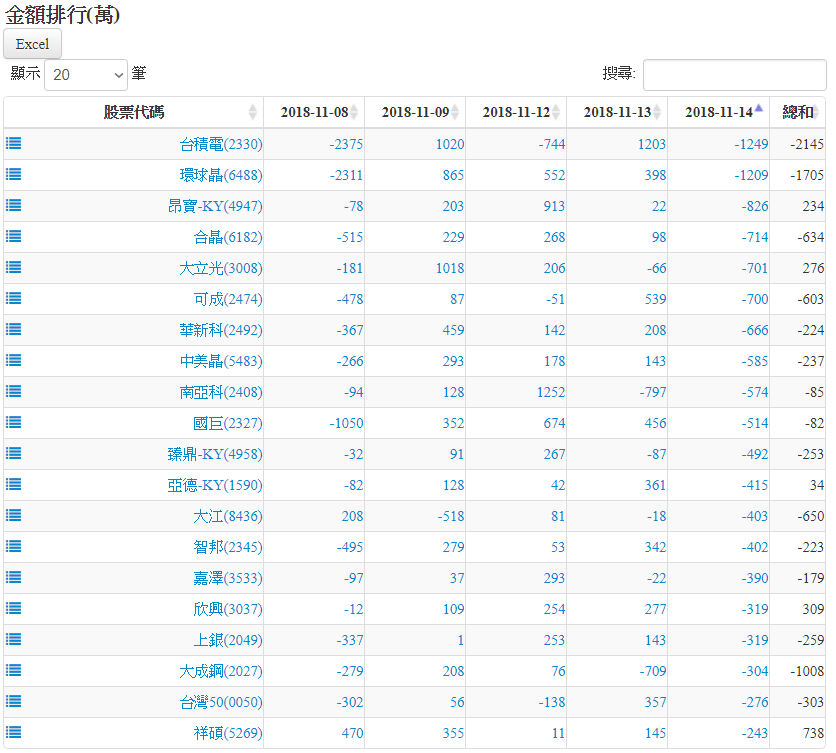
Task: Click the list icon beside 國巨(2327)
Action: pos(14,422)
